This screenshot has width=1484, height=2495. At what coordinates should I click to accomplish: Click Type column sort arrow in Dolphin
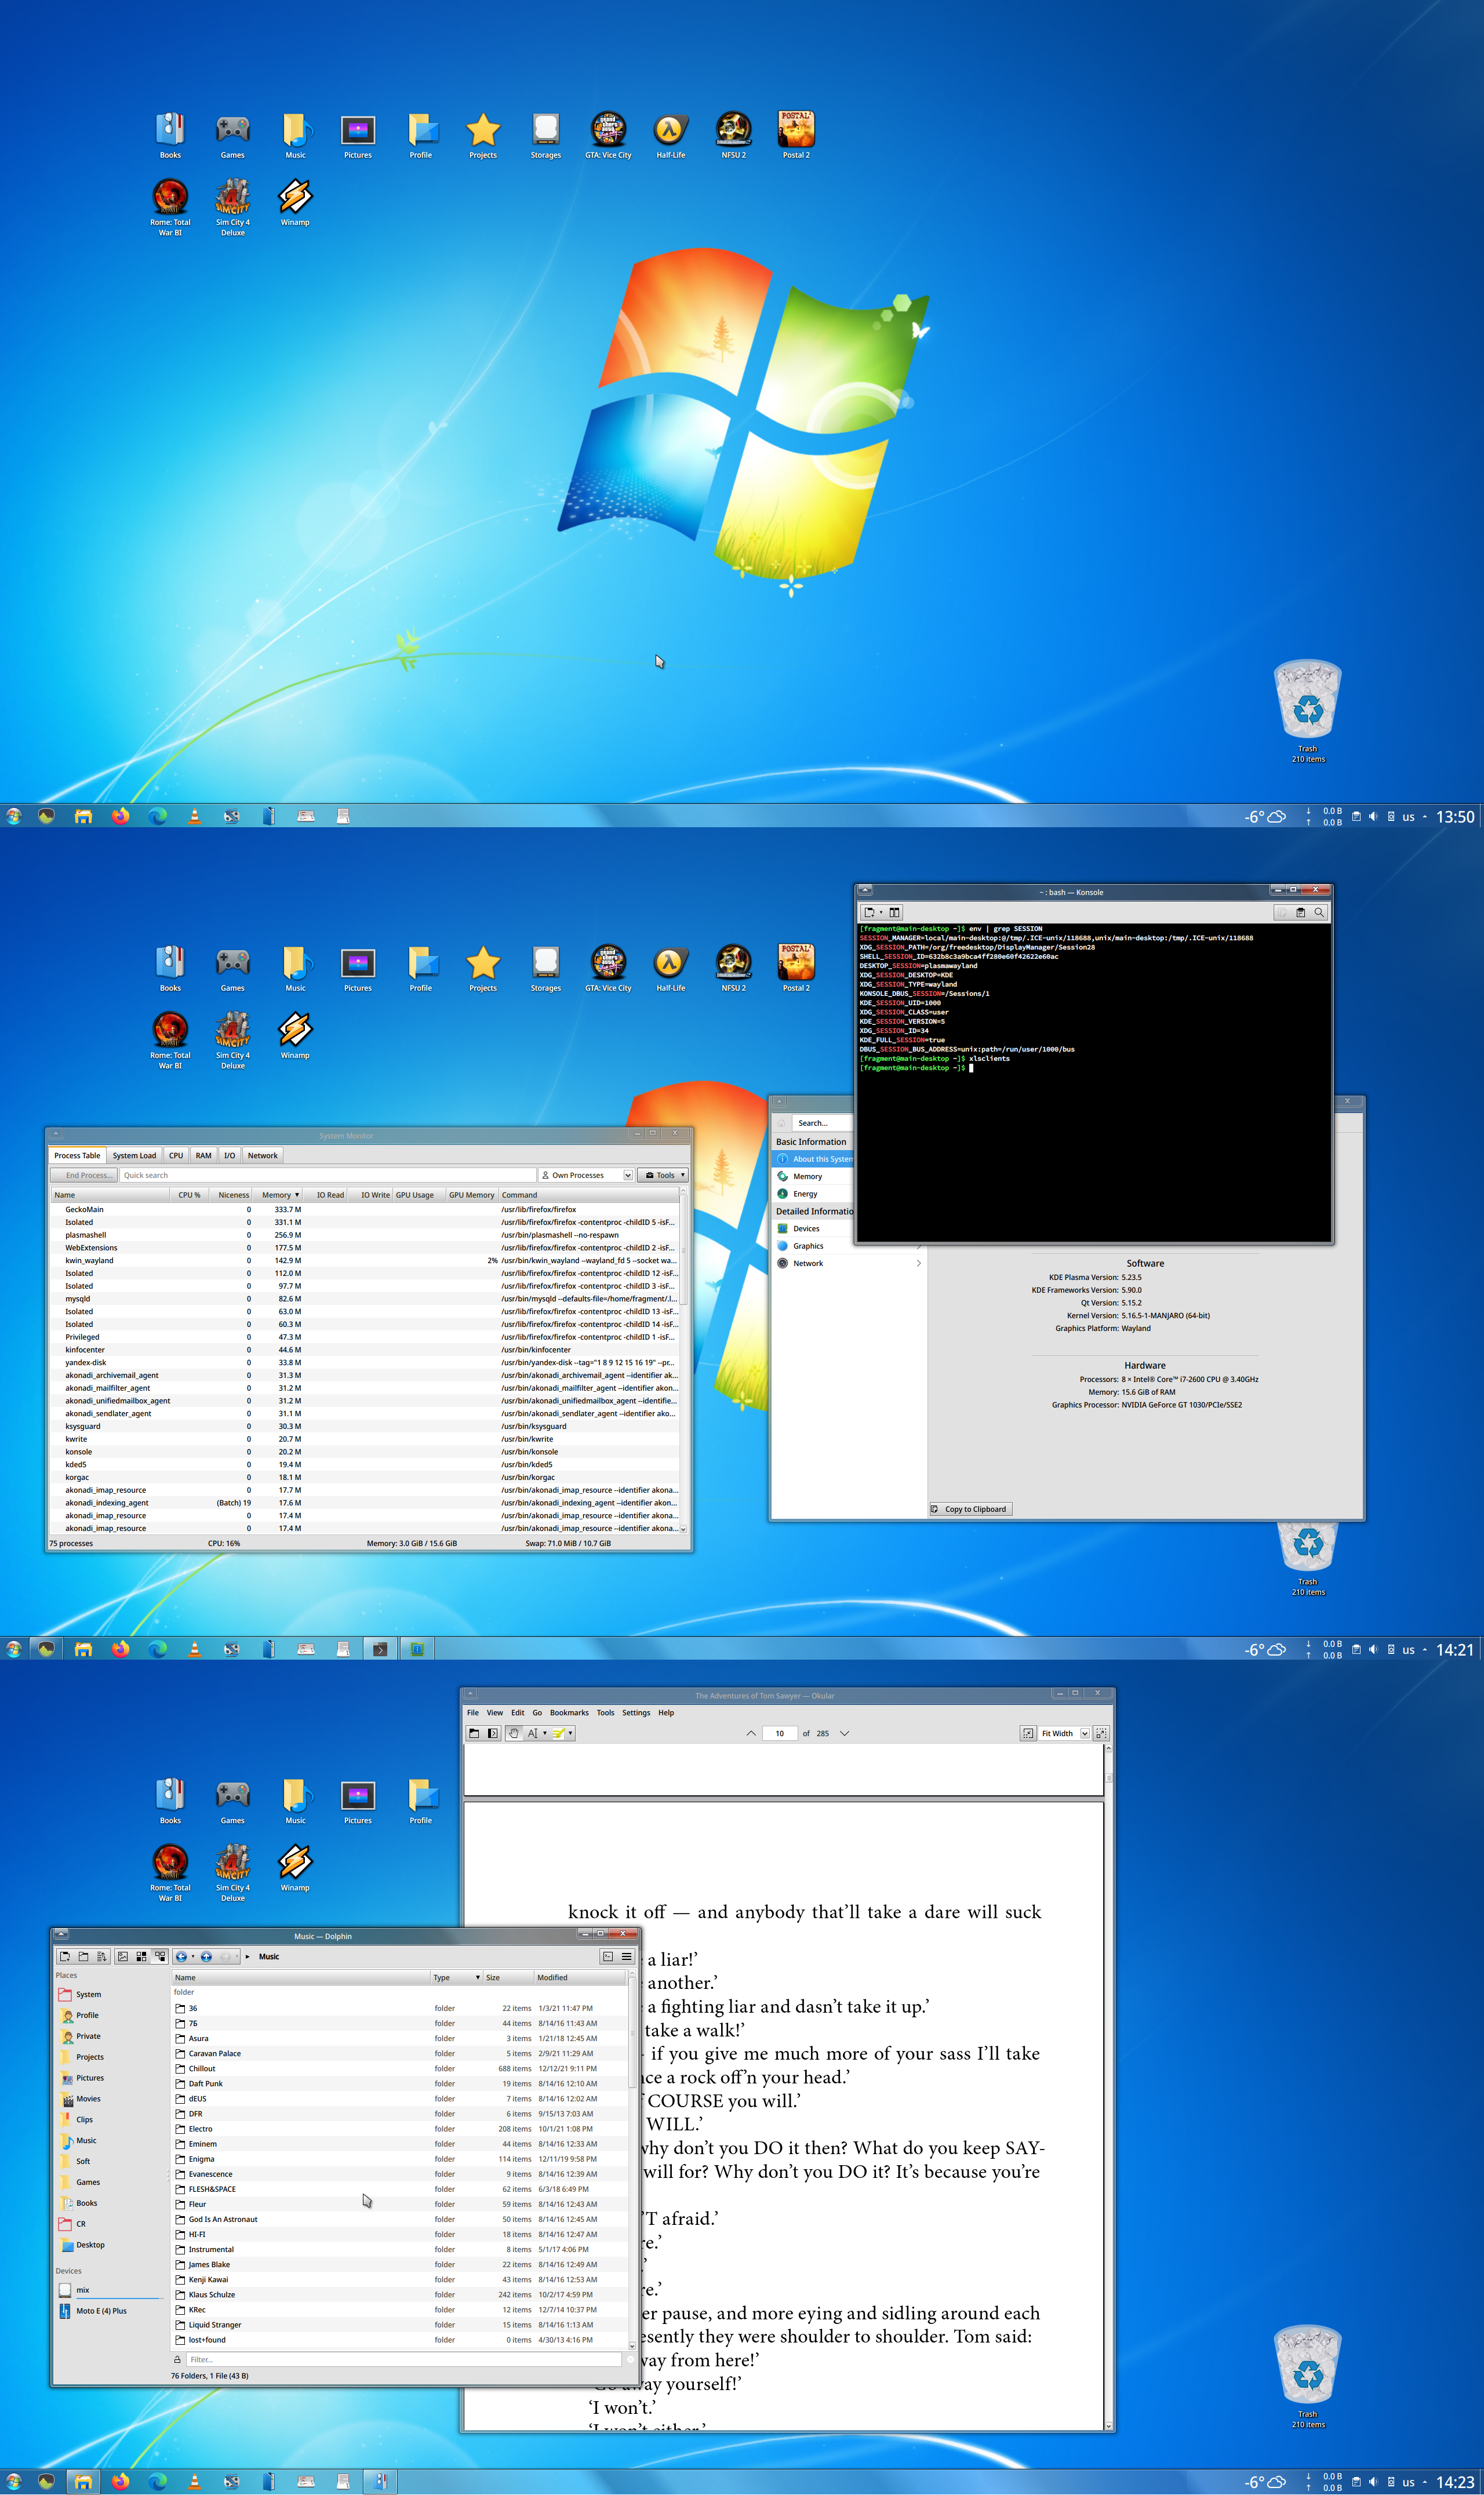pyautogui.click(x=478, y=1977)
